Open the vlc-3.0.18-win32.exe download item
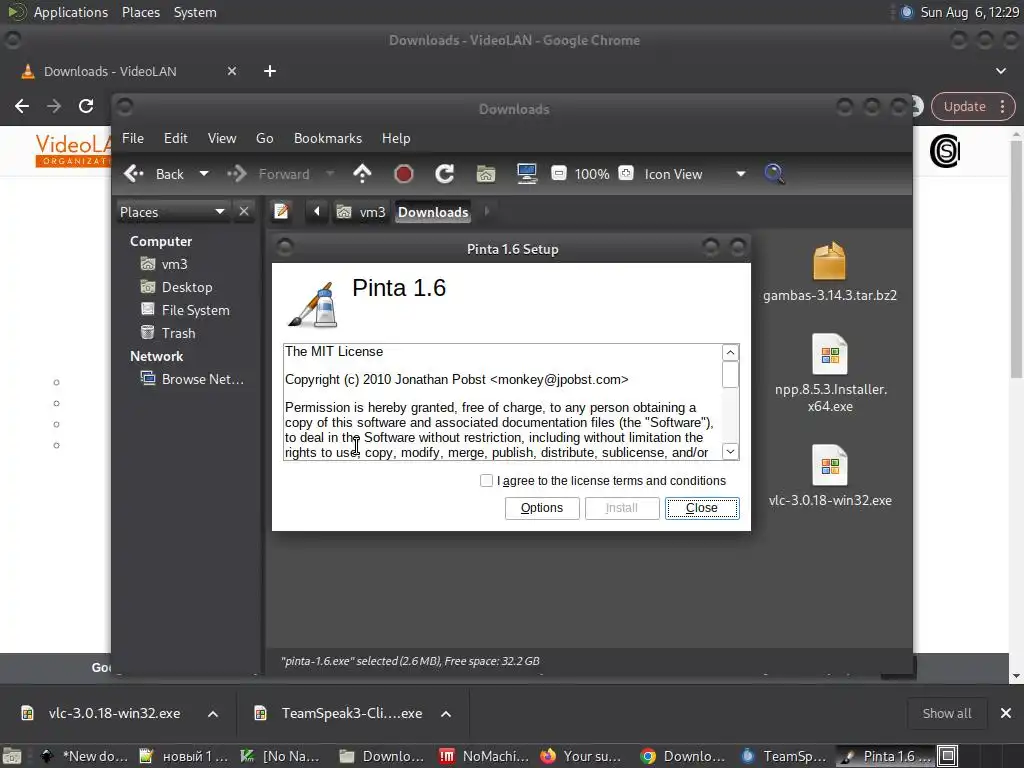The height and width of the screenshot is (768, 1024). click(101, 713)
